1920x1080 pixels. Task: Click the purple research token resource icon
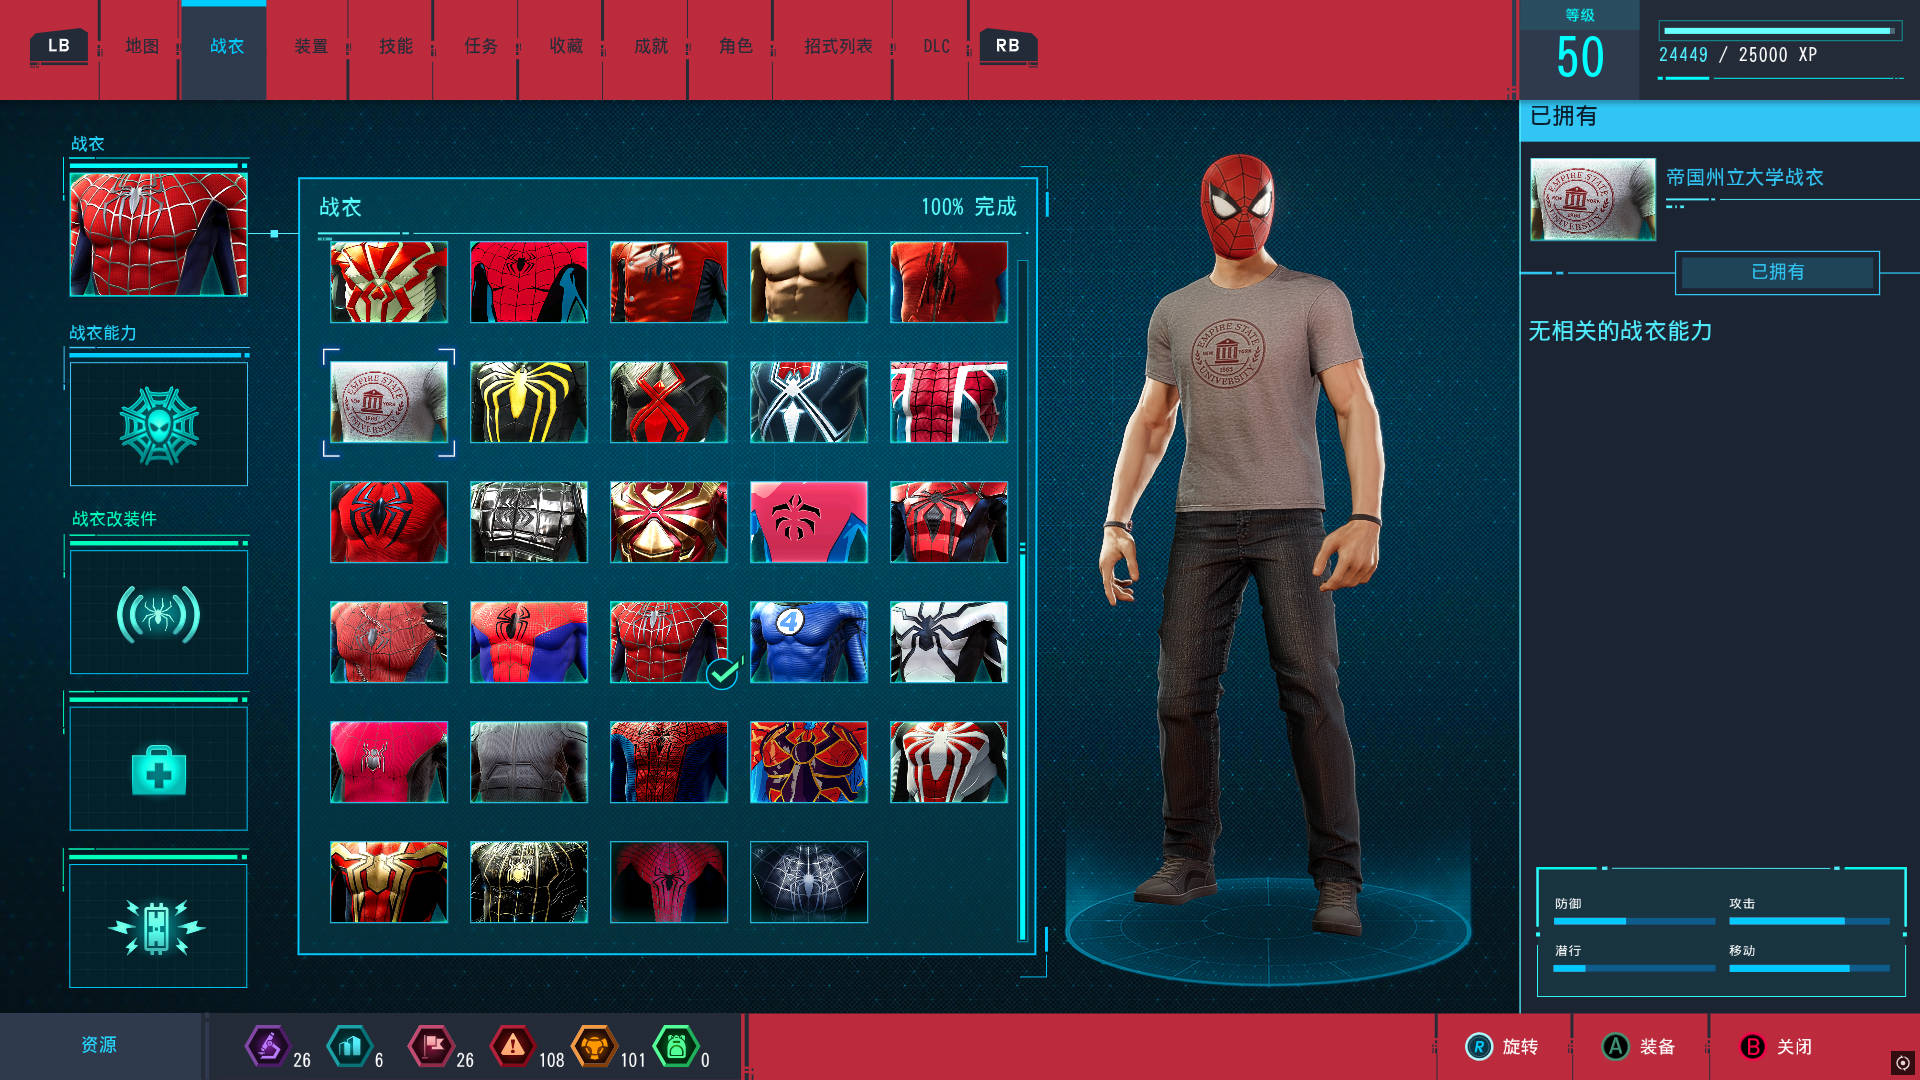click(267, 1047)
